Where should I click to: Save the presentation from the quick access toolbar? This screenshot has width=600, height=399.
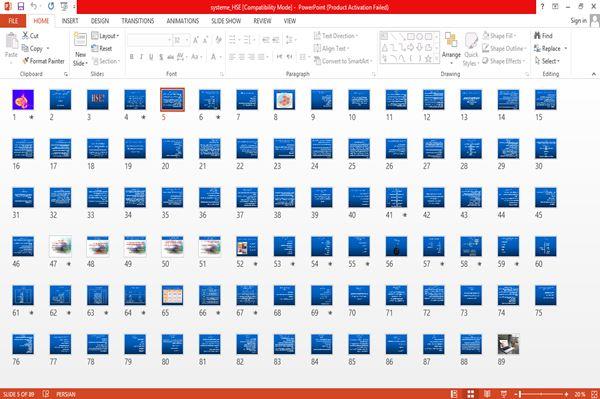click(x=21, y=6)
